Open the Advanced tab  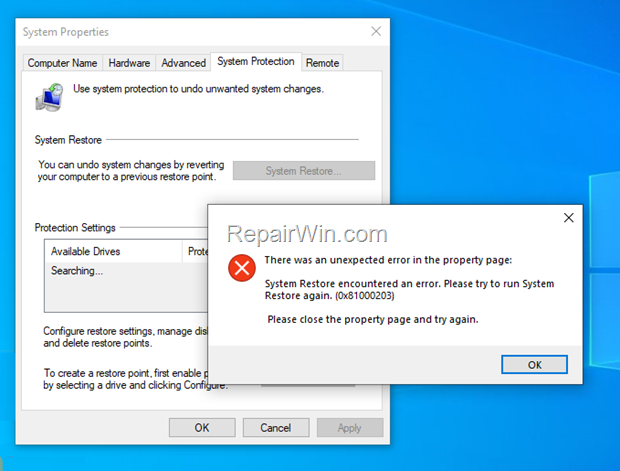pos(183,63)
